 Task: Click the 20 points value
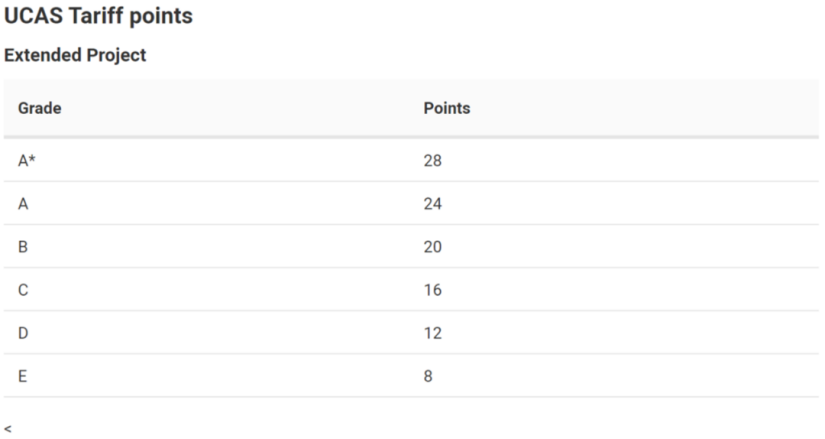click(x=432, y=247)
